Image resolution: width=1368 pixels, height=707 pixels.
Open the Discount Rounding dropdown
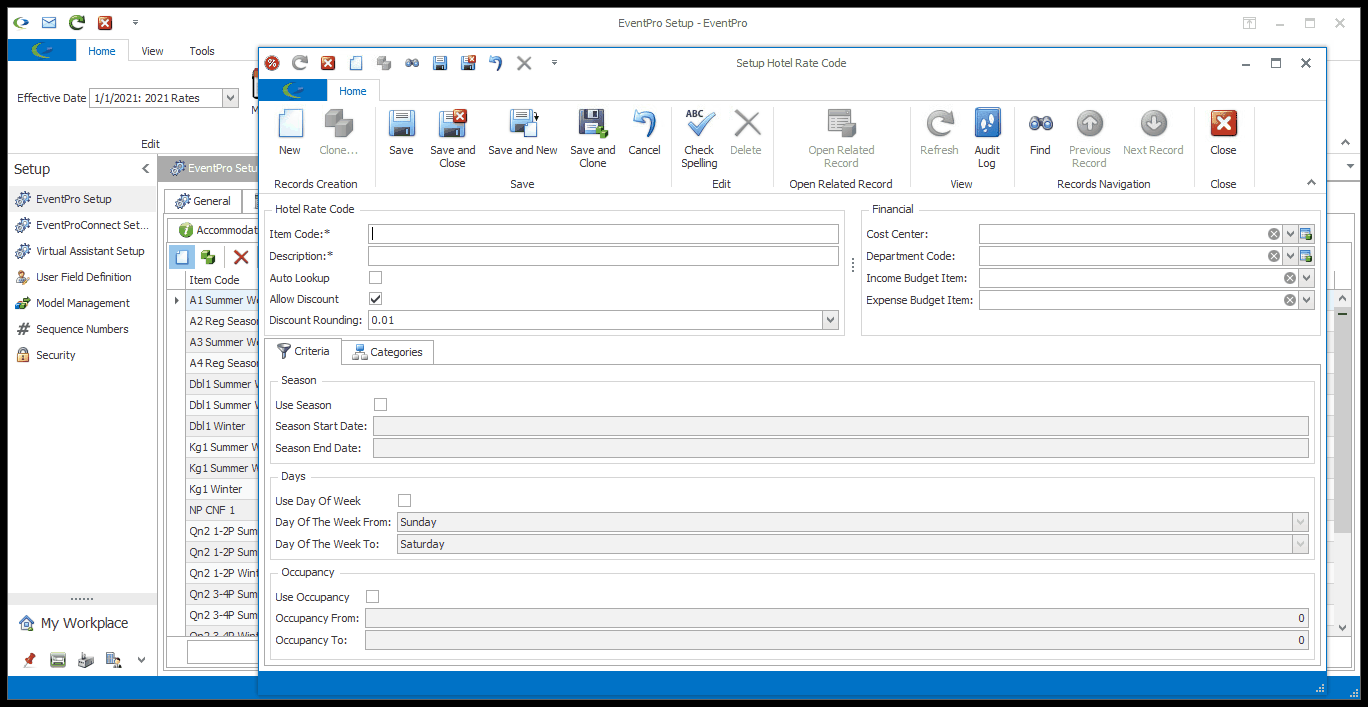pyautogui.click(x=830, y=320)
